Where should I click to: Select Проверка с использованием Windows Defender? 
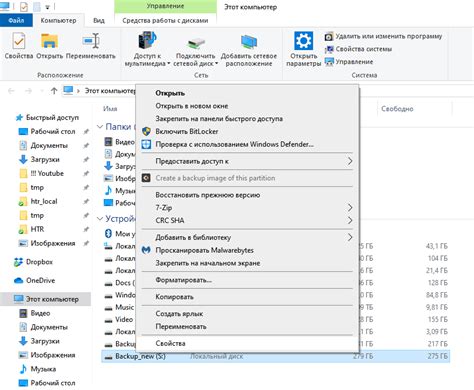pos(234,144)
